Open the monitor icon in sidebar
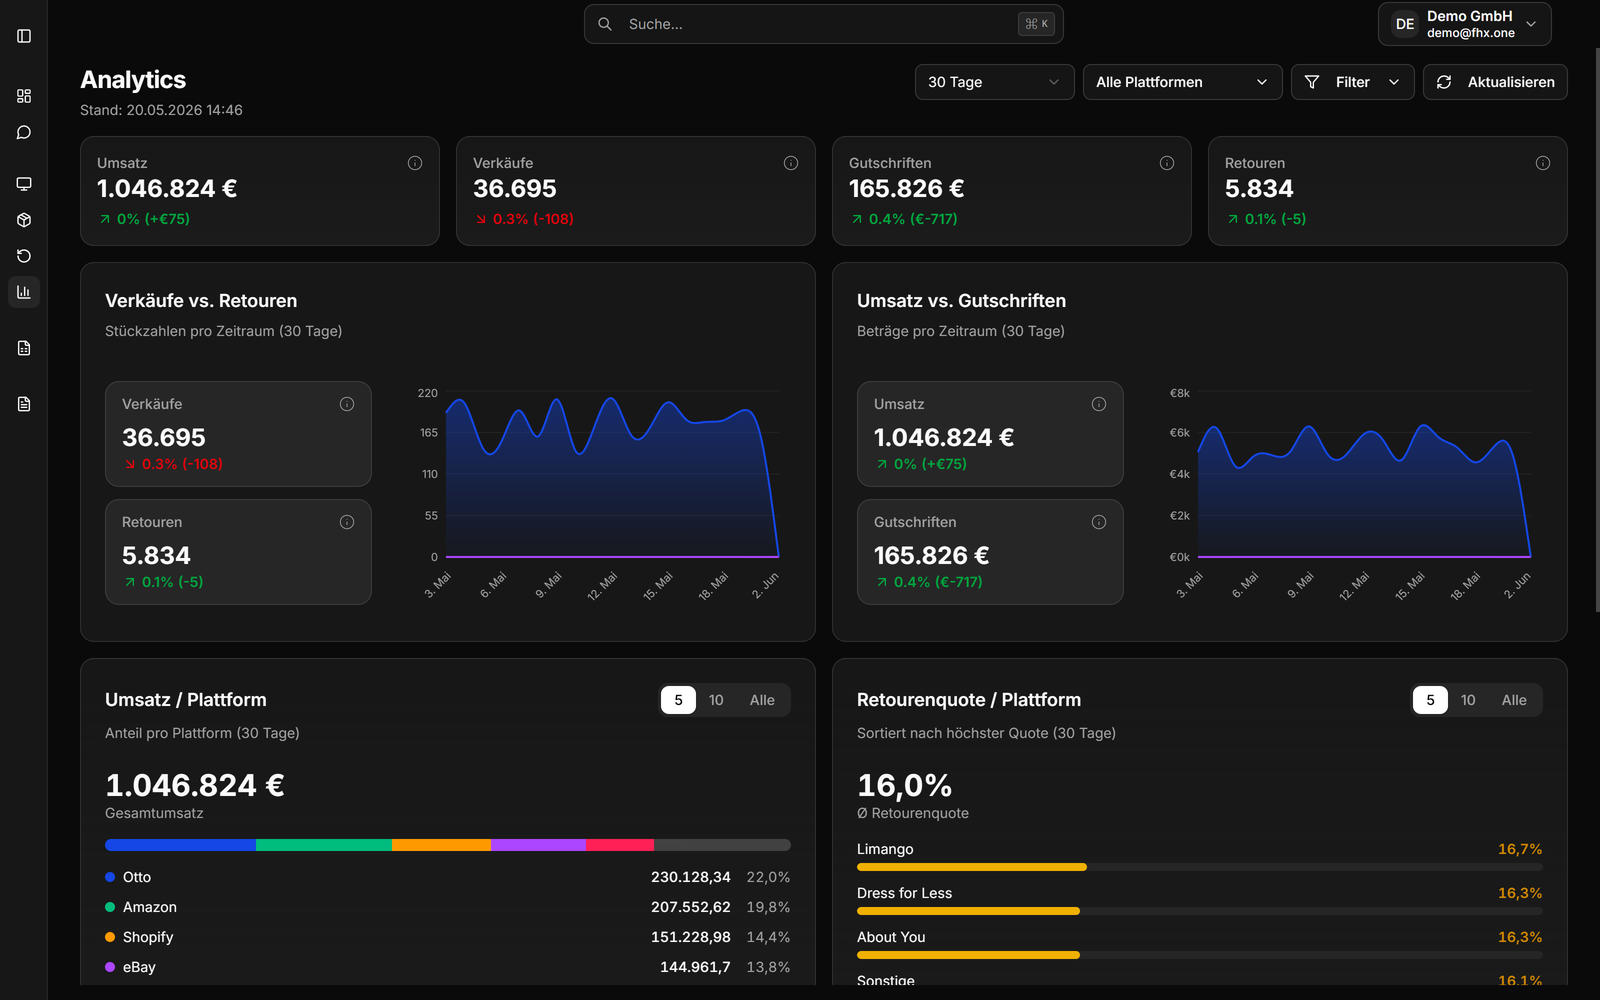Viewport: 1600px width, 1000px height. (24, 184)
